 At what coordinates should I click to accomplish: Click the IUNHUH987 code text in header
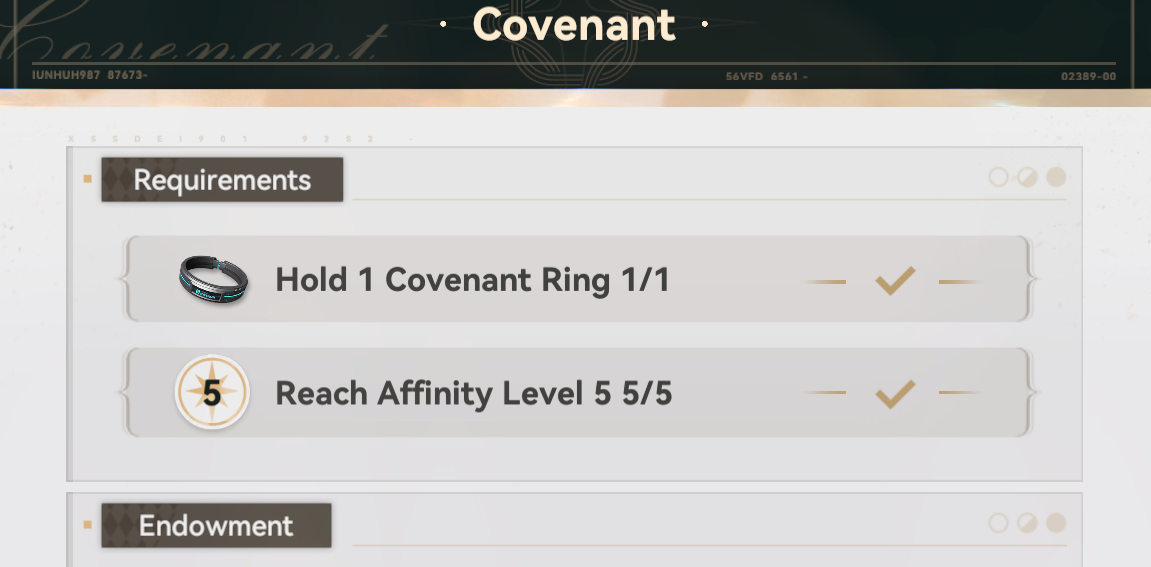point(90,75)
